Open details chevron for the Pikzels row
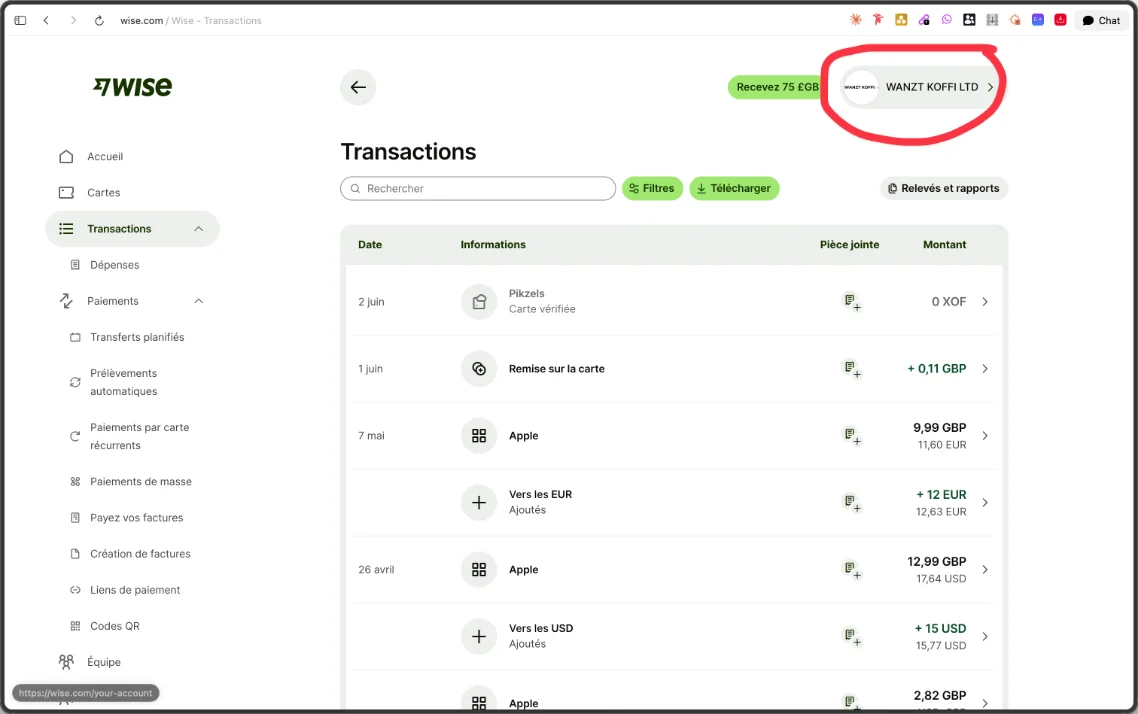The image size is (1138, 714). coord(985,302)
